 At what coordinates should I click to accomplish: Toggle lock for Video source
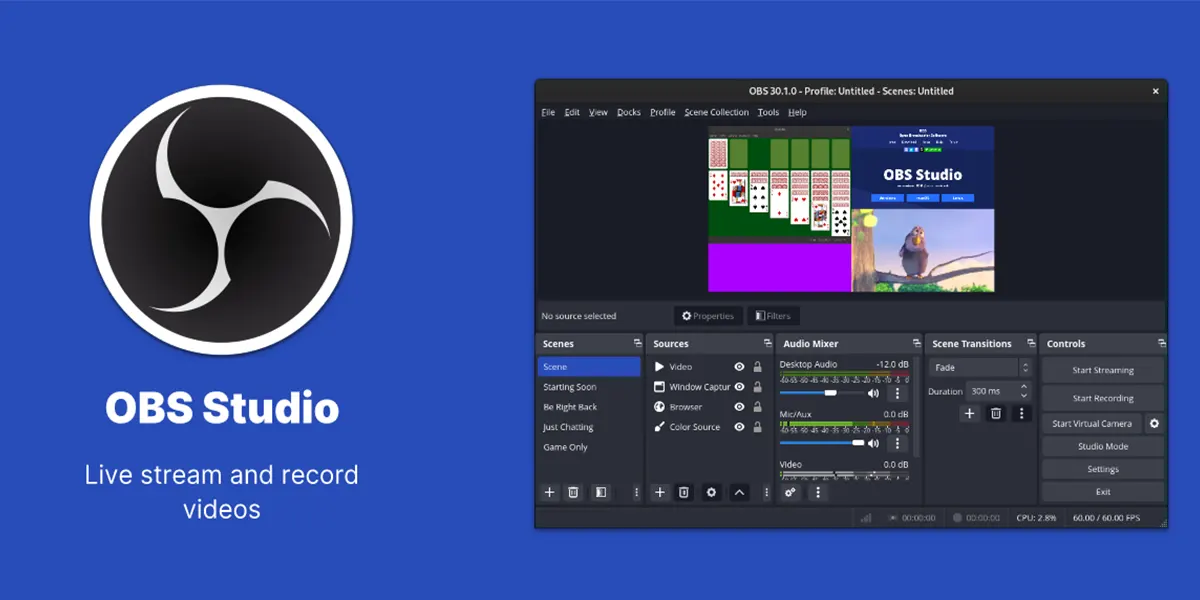tap(757, 367)
